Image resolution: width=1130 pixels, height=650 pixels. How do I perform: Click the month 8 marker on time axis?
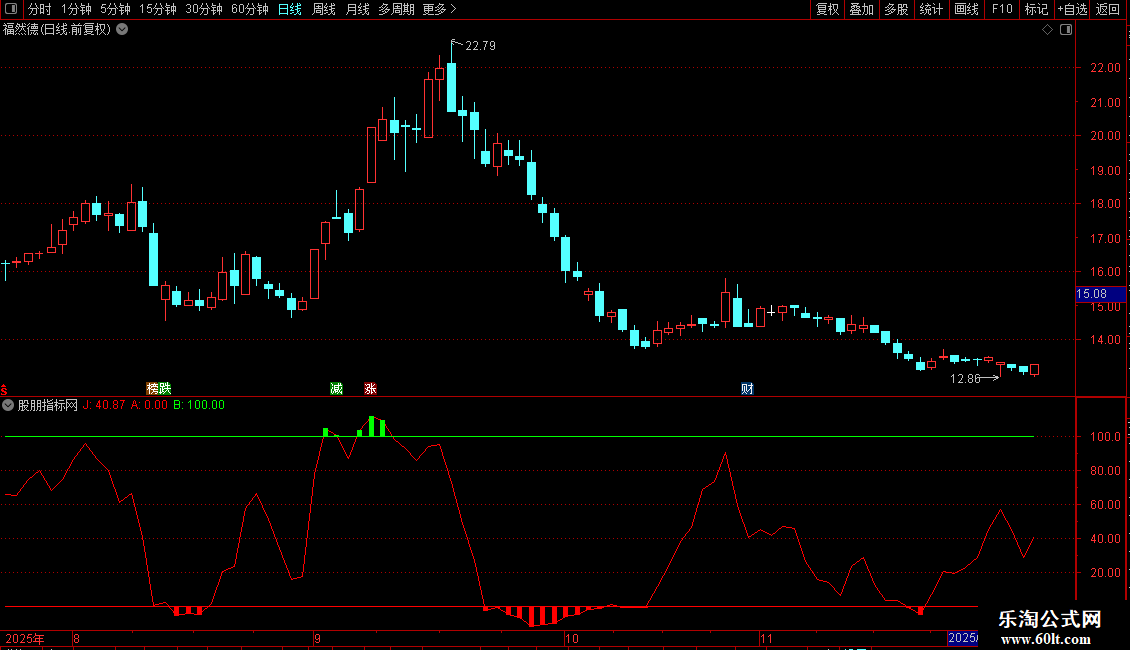[x=76, y=638]
